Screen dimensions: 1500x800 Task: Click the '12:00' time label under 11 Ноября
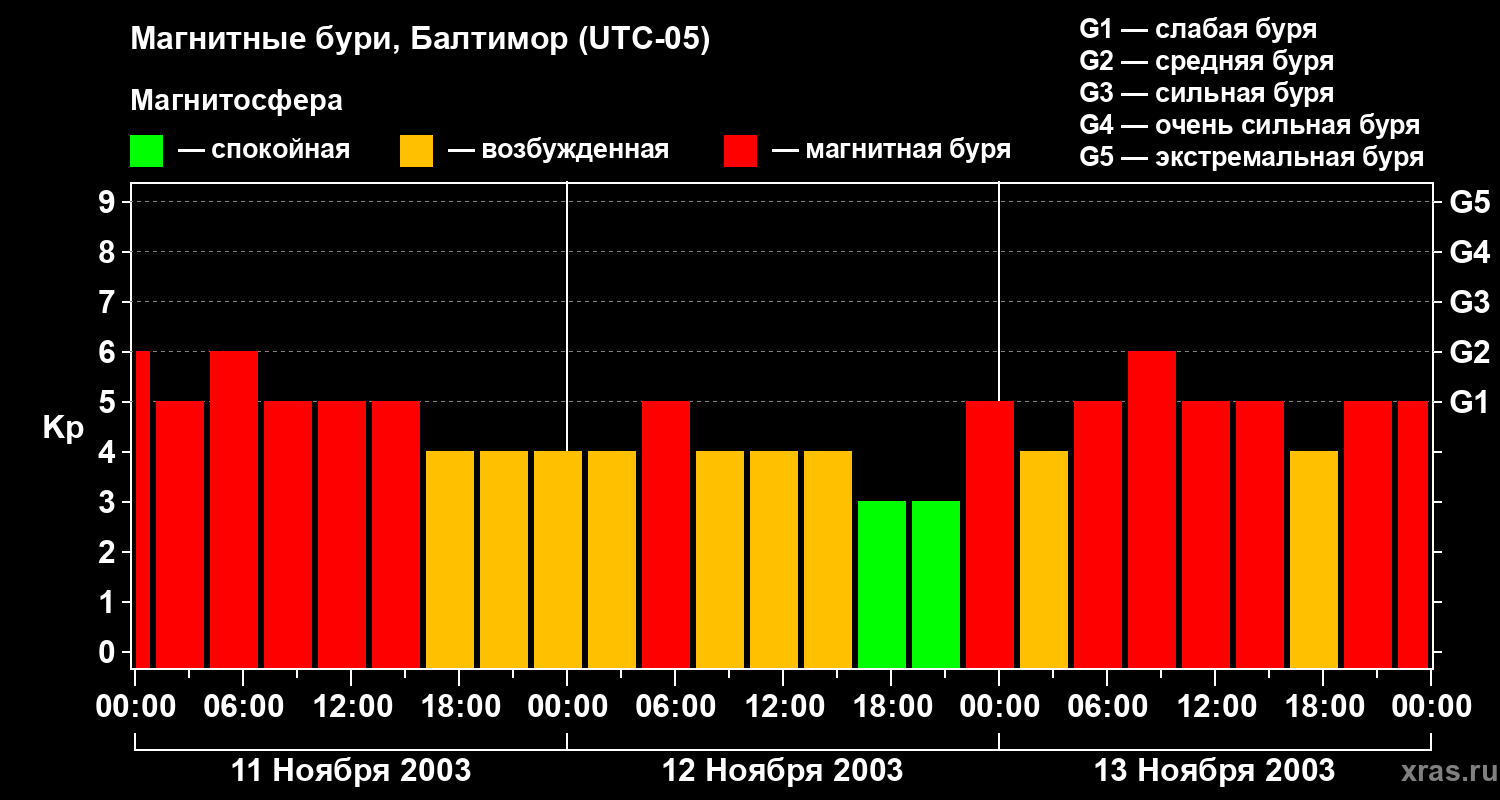pos(351,707)
